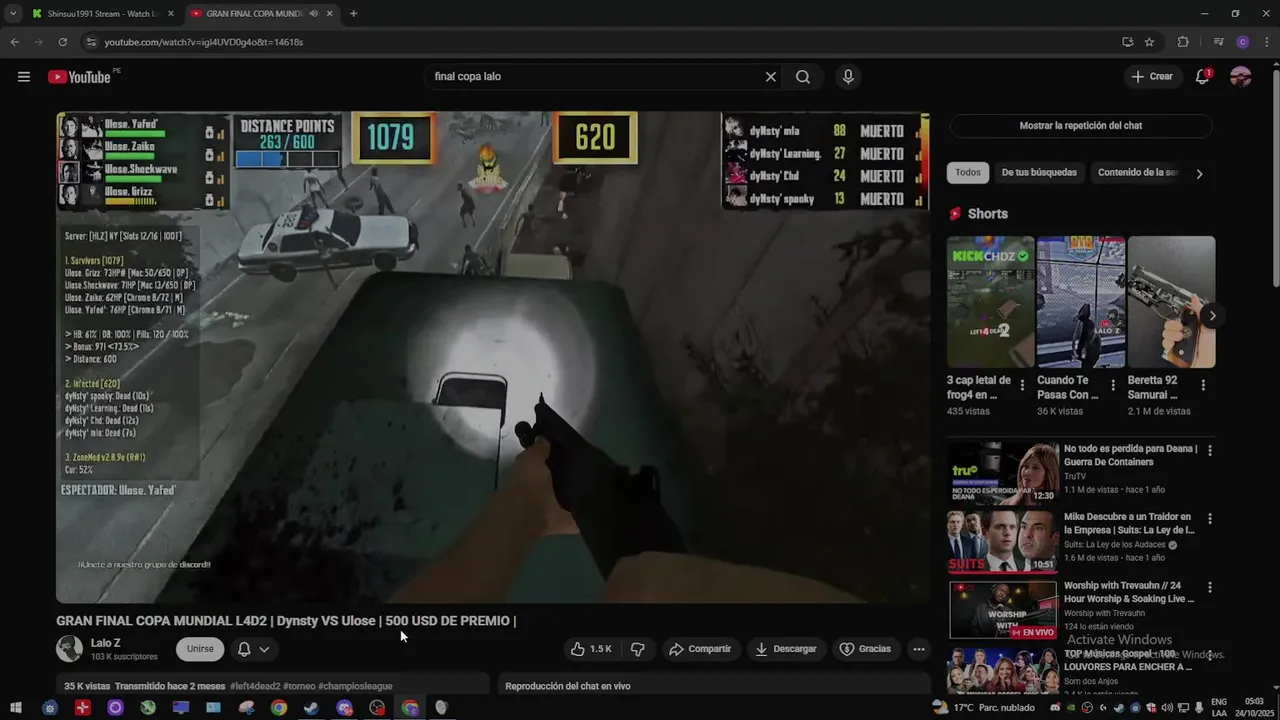The image size is (1280, 720).
Task: Open more options for the Suits video
Action: pyautogui.click(x=1210, y=519)
